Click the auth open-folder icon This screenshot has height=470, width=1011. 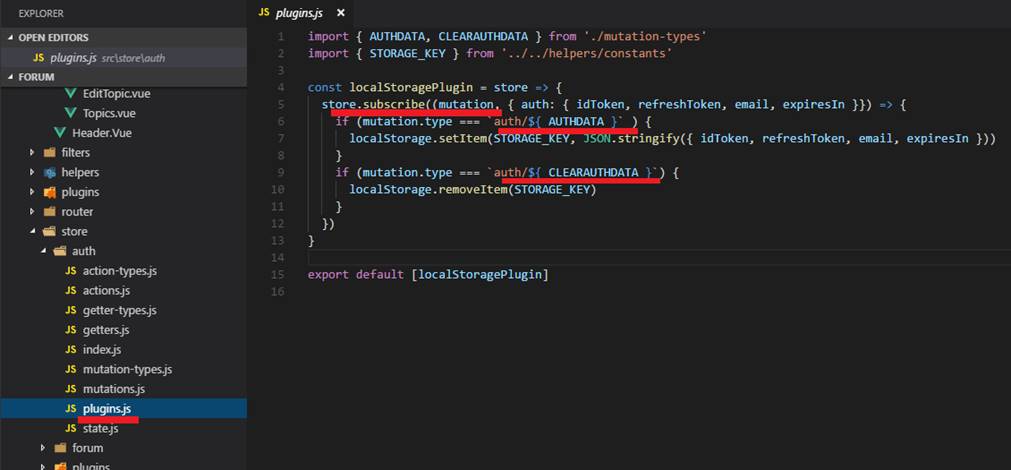(60, 251)
